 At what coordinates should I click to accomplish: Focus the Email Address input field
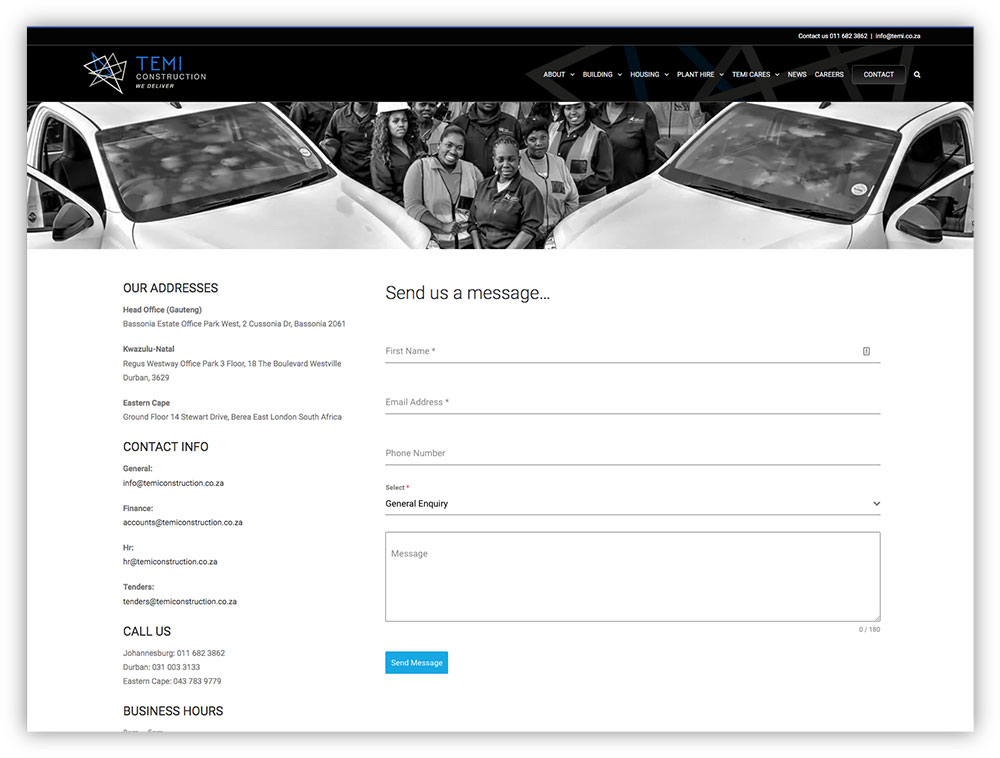click(x=632, y=402)
